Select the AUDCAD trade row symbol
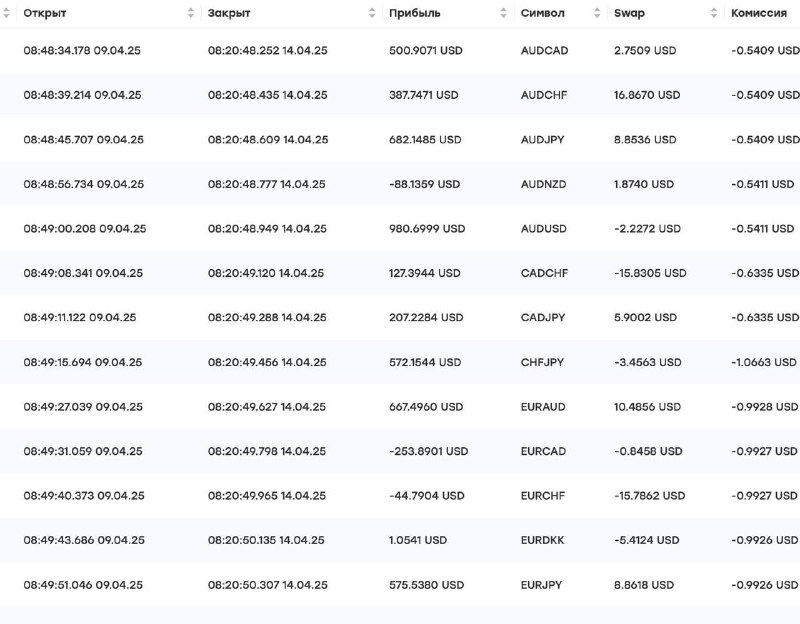 (x=544, y=51)
